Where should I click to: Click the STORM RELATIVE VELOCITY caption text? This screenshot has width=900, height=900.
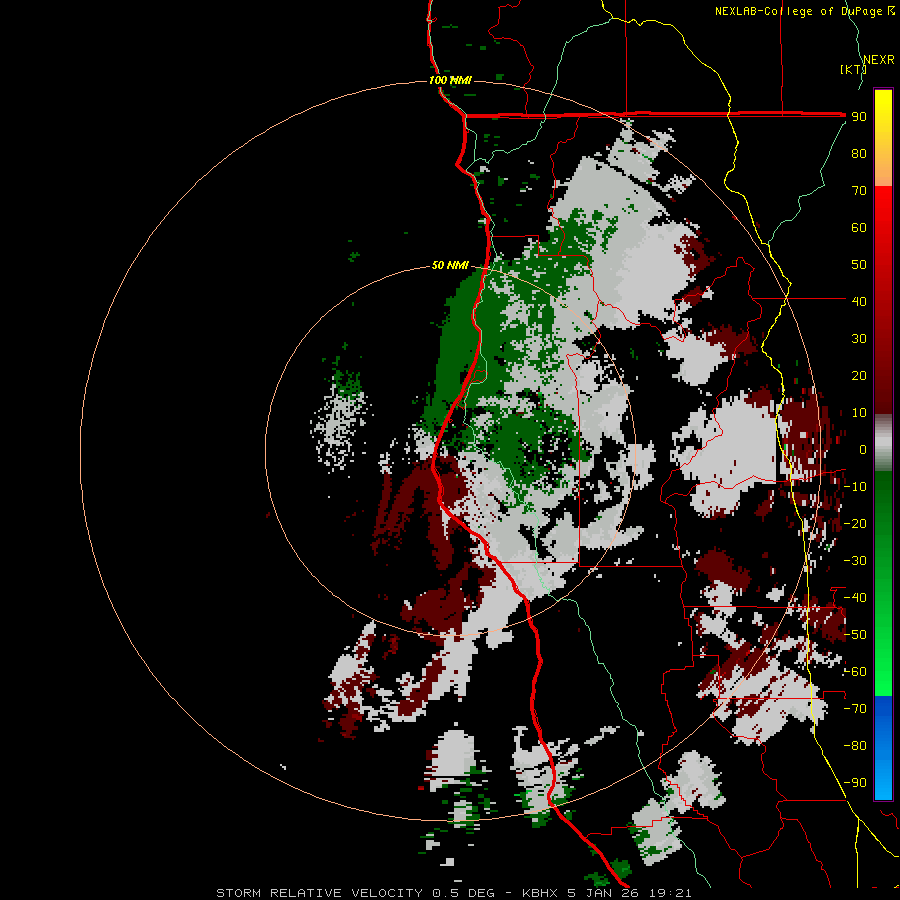319,893
